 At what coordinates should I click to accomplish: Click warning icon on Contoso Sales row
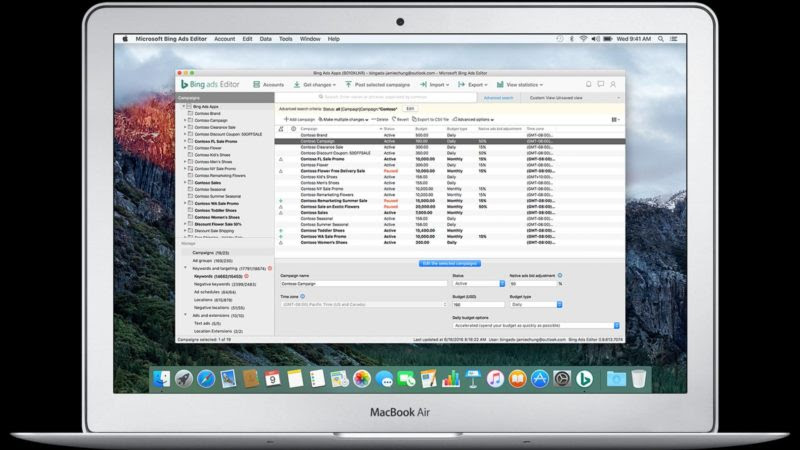point(281,213)
